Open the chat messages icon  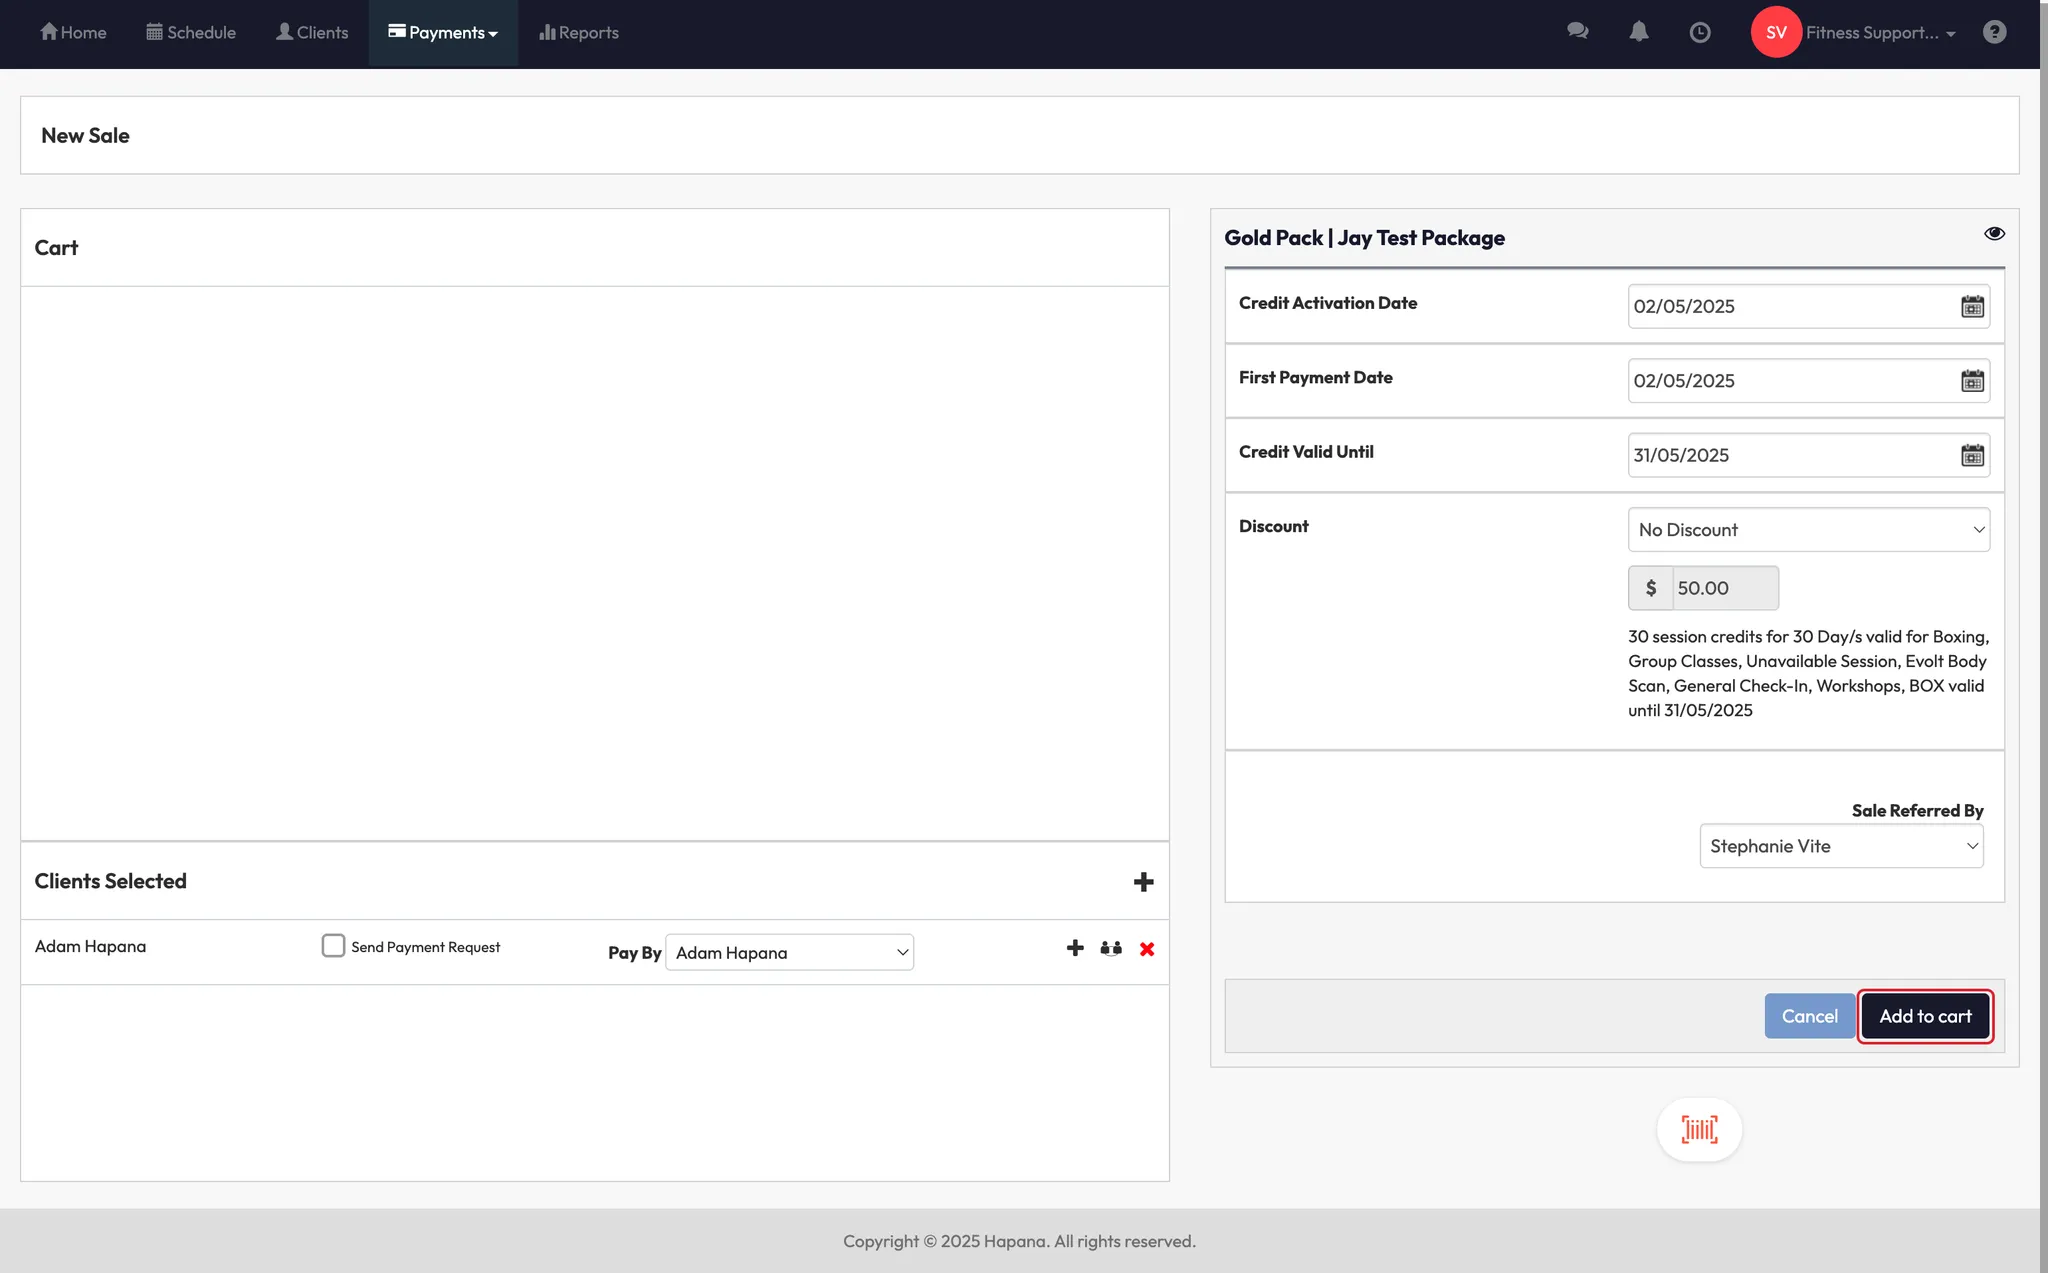[1577, 32]
